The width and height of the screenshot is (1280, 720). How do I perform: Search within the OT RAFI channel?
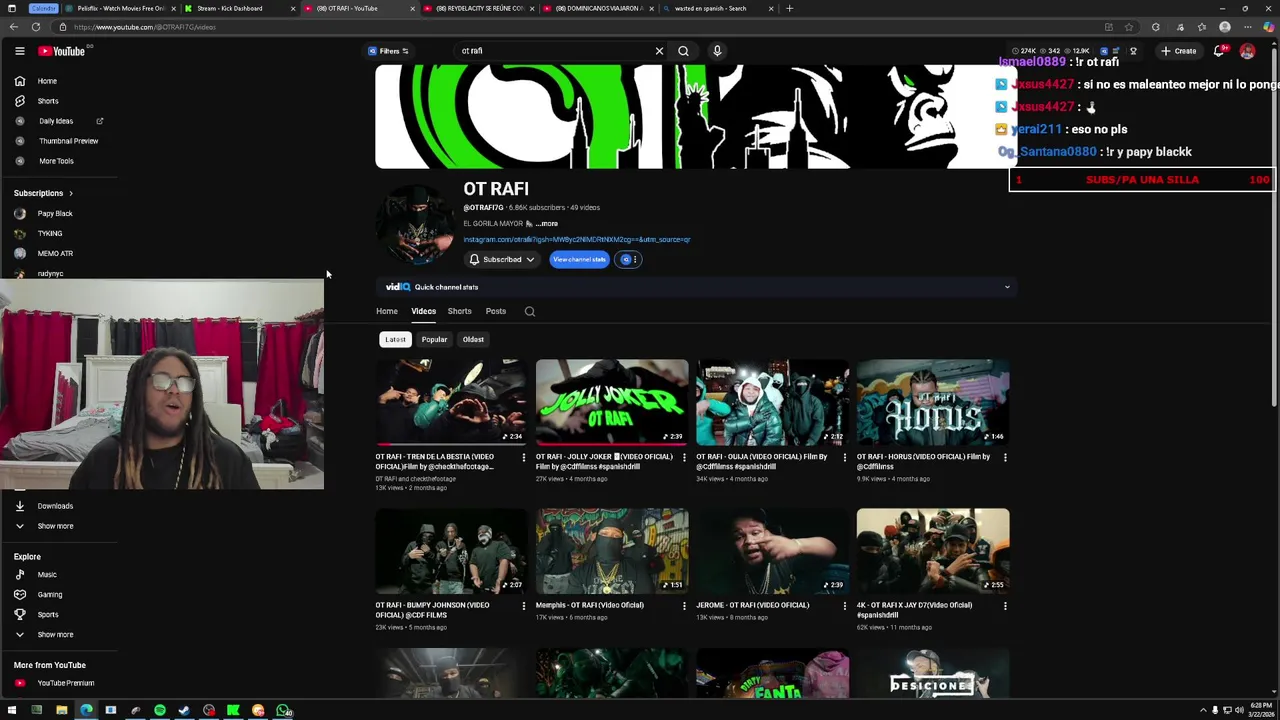[x=530, y=311]
